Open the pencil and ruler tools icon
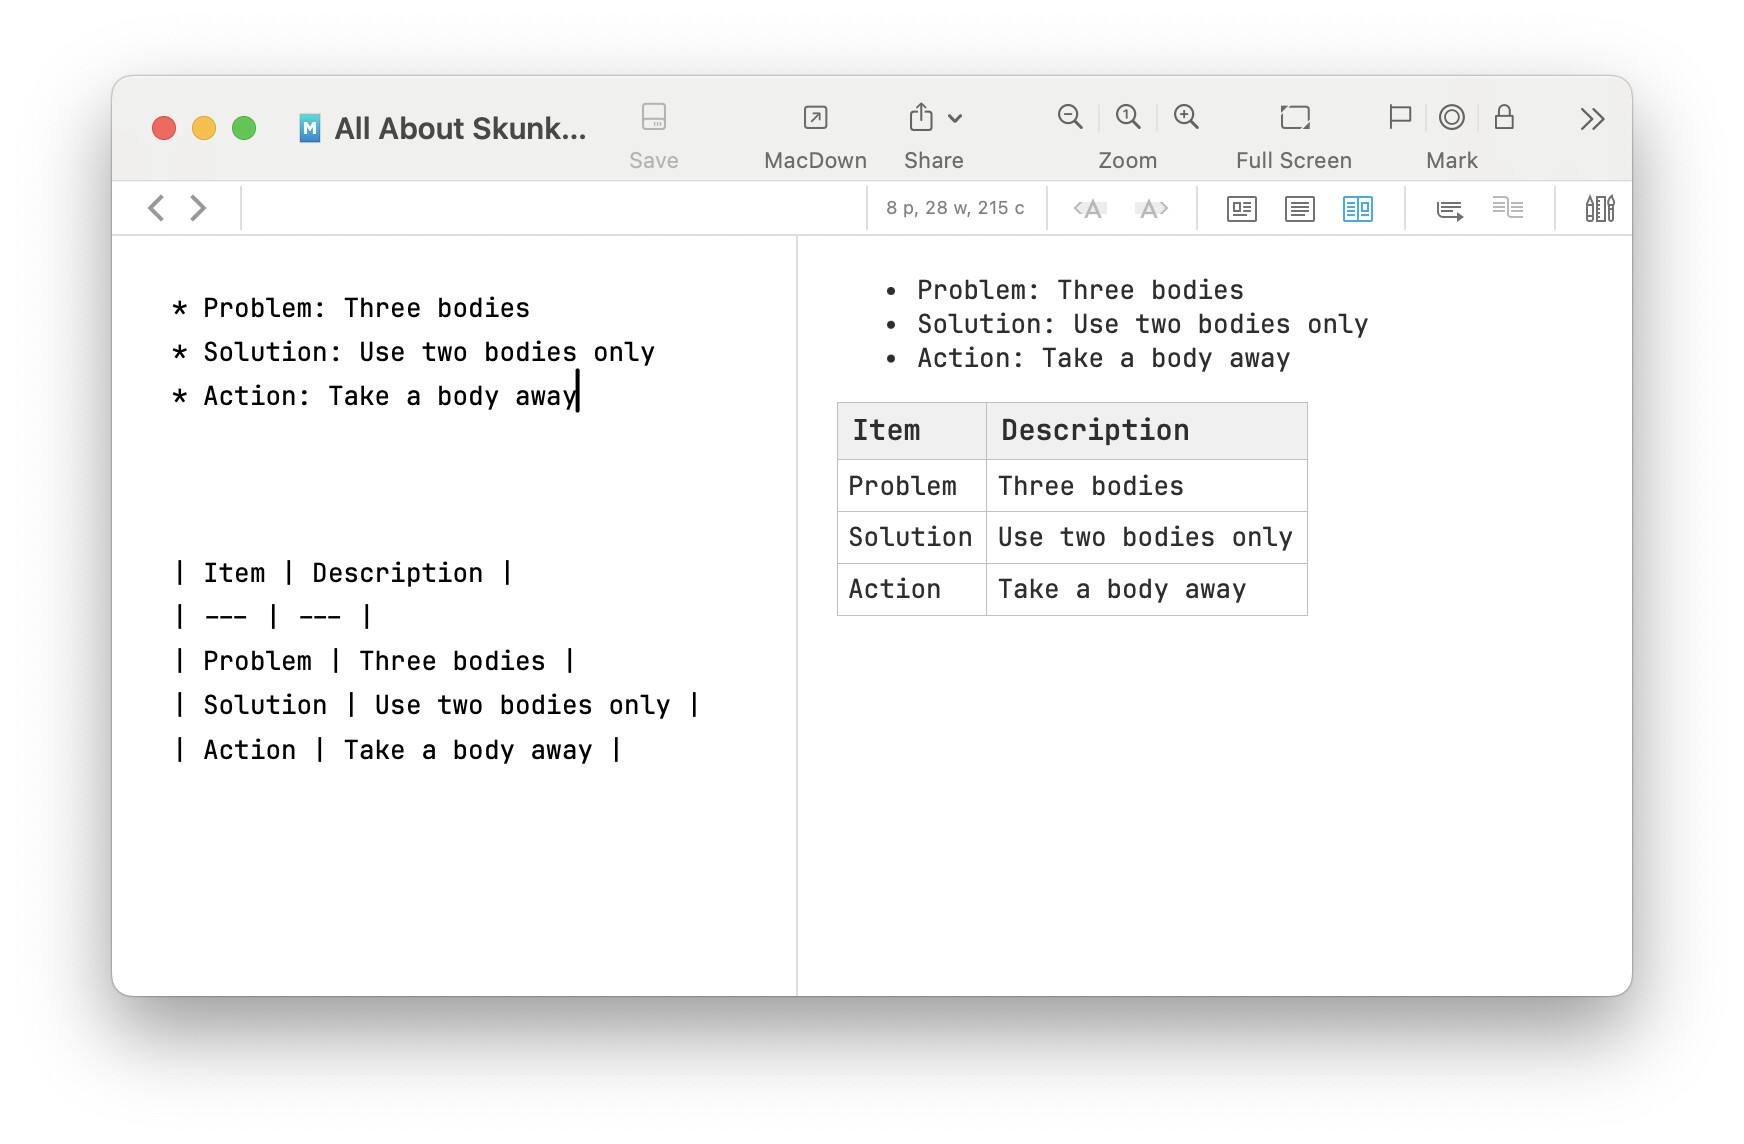The width and height of the screenshot is (1744, 1144). pos(1599,208)
